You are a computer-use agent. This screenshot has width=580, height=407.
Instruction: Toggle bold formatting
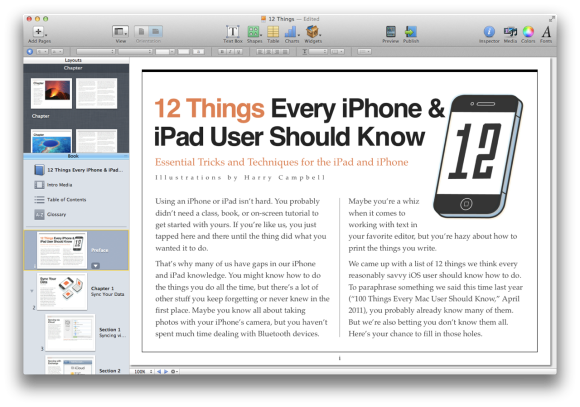(x=222, y=51)
